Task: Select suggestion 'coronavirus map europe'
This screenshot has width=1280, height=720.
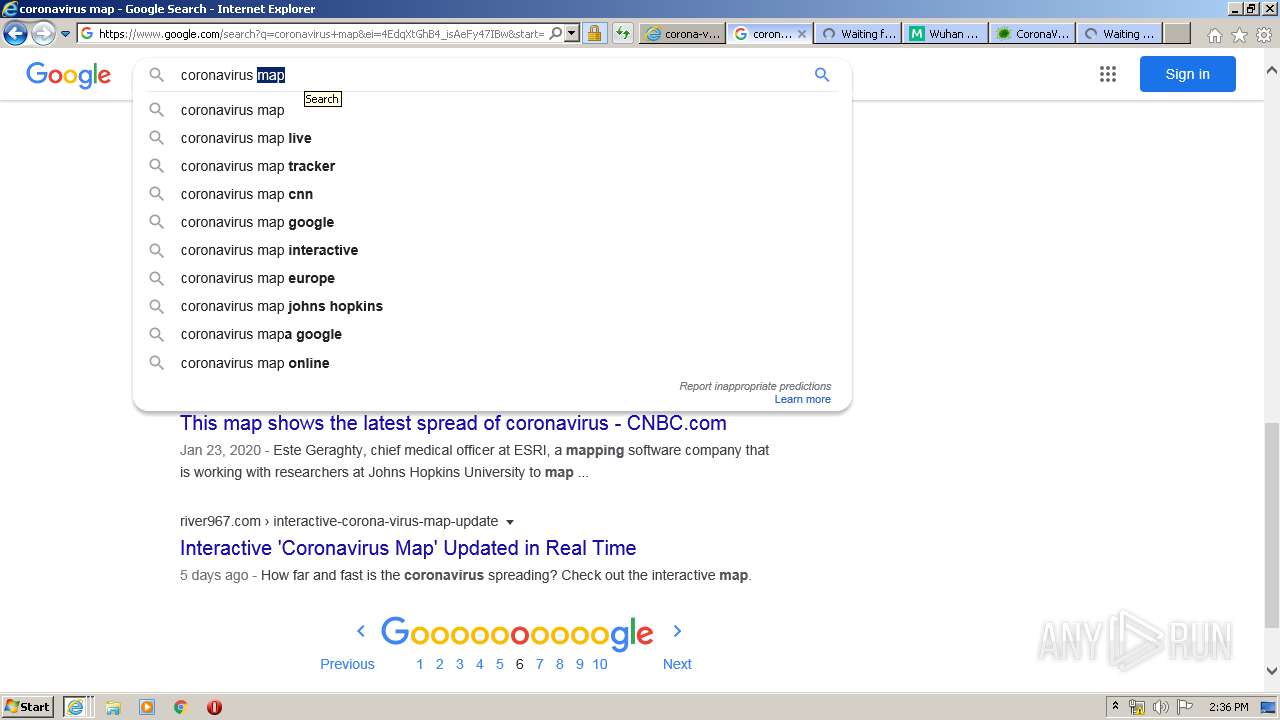Action: [x=492, y=278]
